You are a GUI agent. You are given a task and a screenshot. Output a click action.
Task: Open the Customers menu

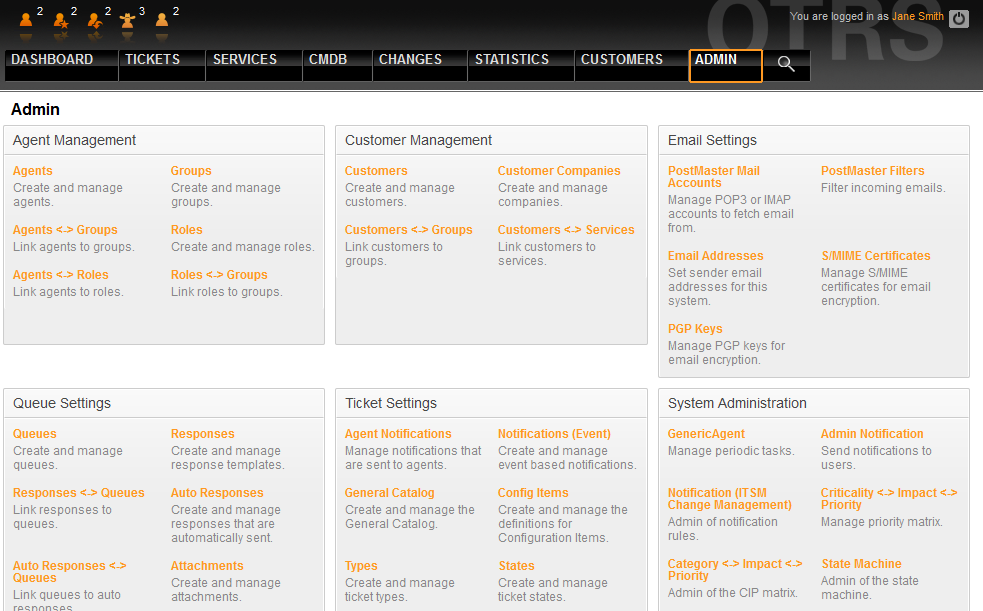click(x=621, y=60)
